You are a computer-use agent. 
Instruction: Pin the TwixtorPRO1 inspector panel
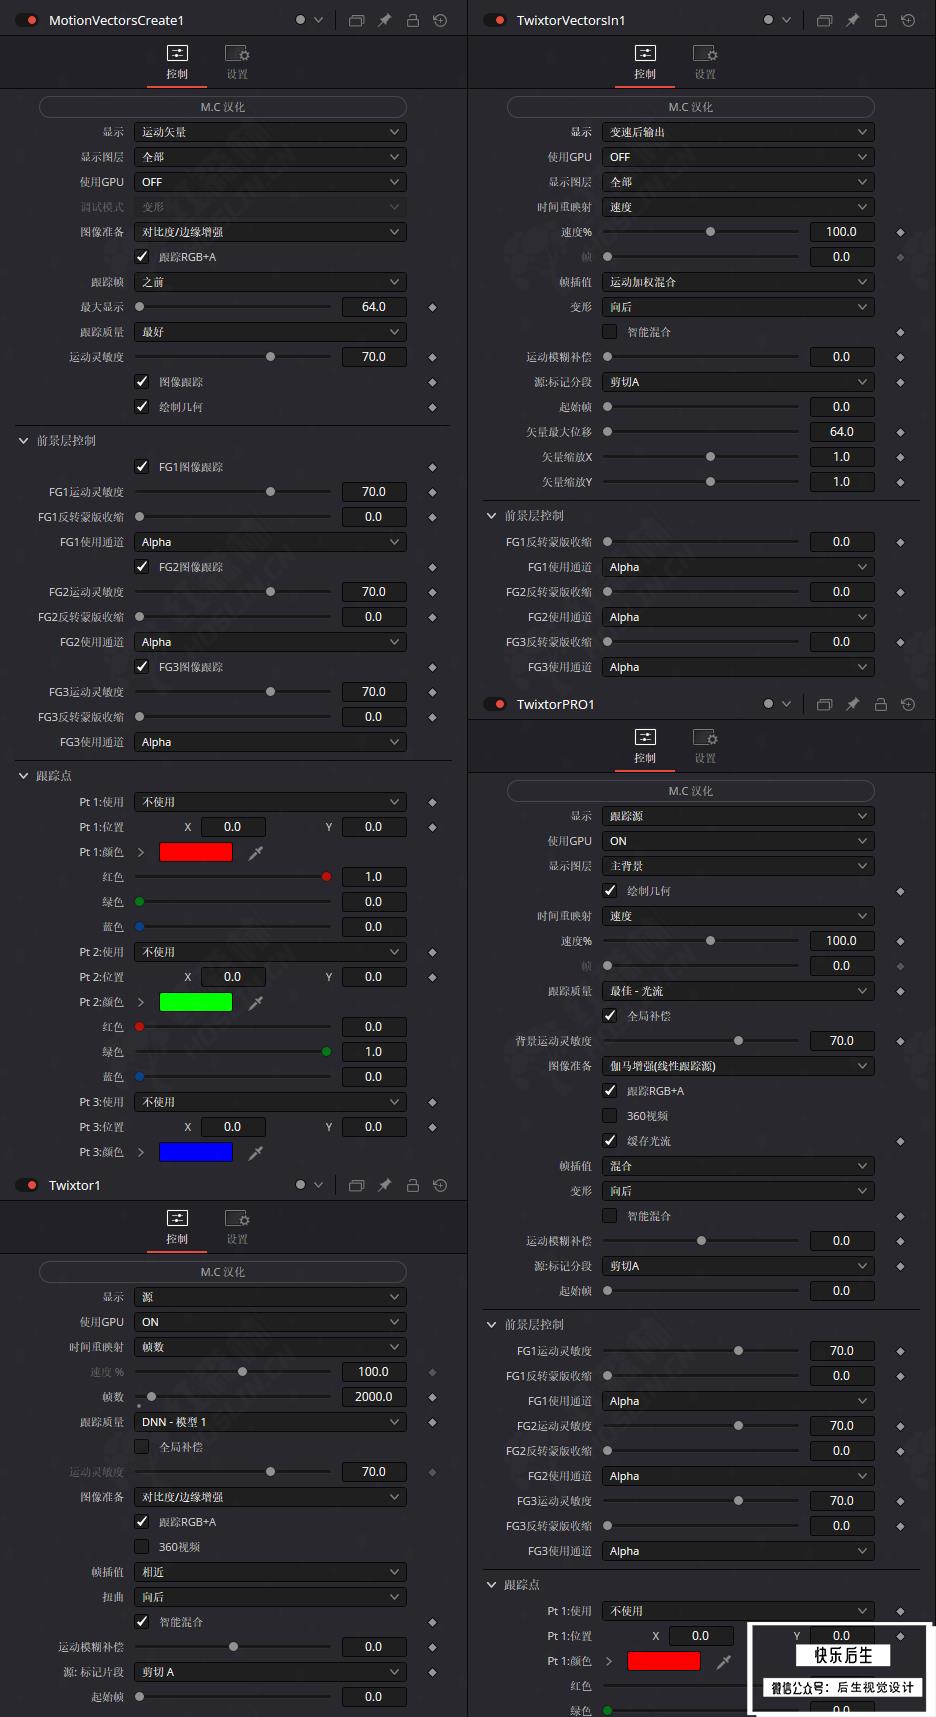click(x=852, y=704)
